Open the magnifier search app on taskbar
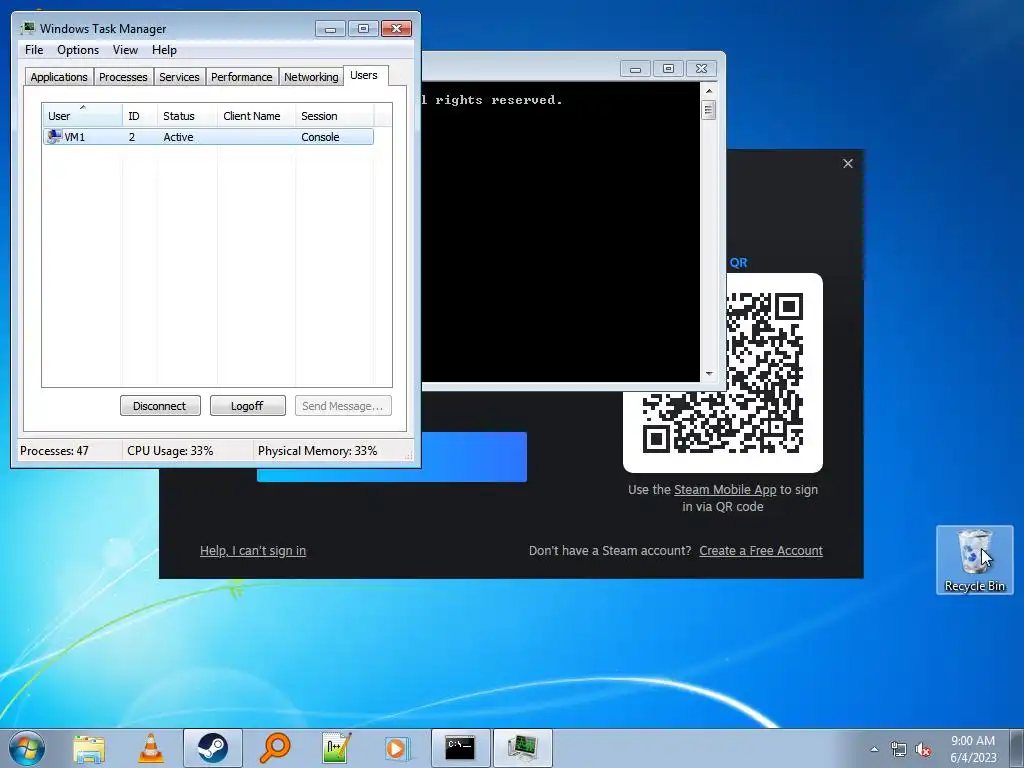 pyautogui.click(x=274, y=748)
